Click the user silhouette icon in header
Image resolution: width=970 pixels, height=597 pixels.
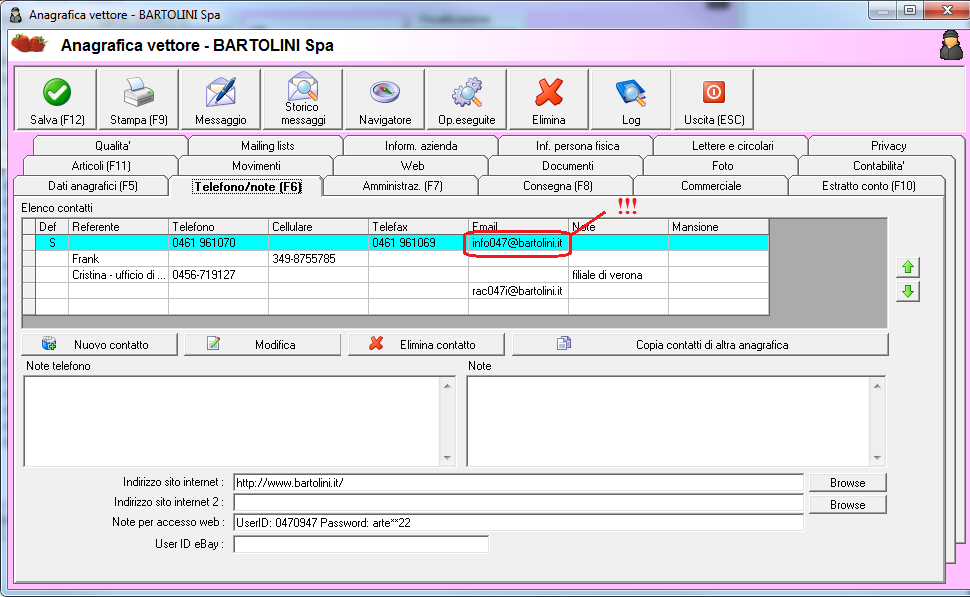point(951,45)
